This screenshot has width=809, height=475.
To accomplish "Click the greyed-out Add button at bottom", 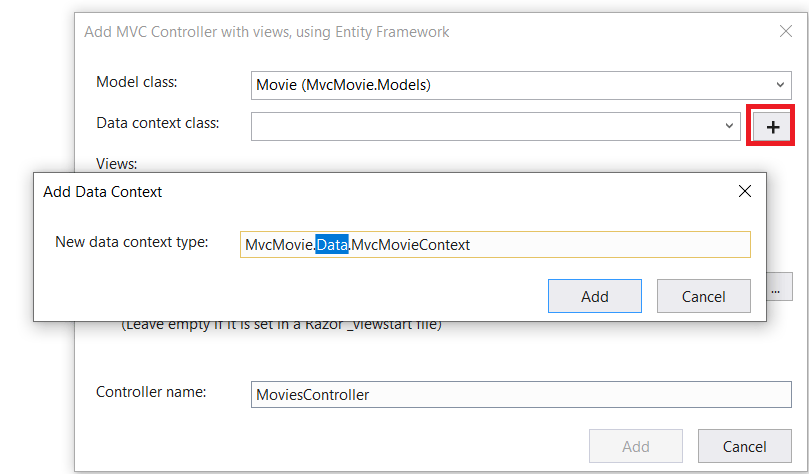I will click(x=636, y=446).
